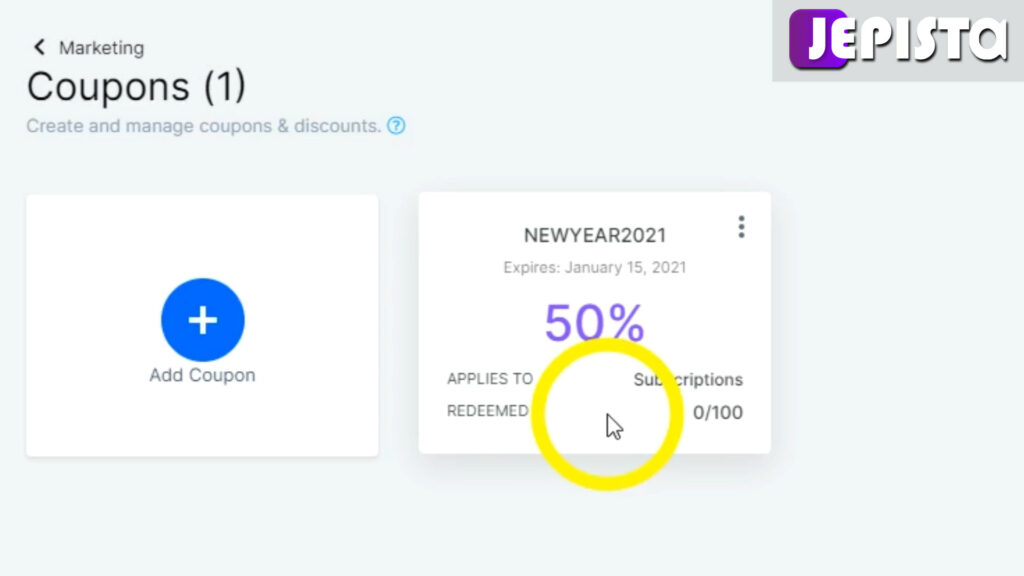The width and height of the screenshot is (1024, 576).
Task: Click the Coupons (1) page heading
Action: coord(136,86)
